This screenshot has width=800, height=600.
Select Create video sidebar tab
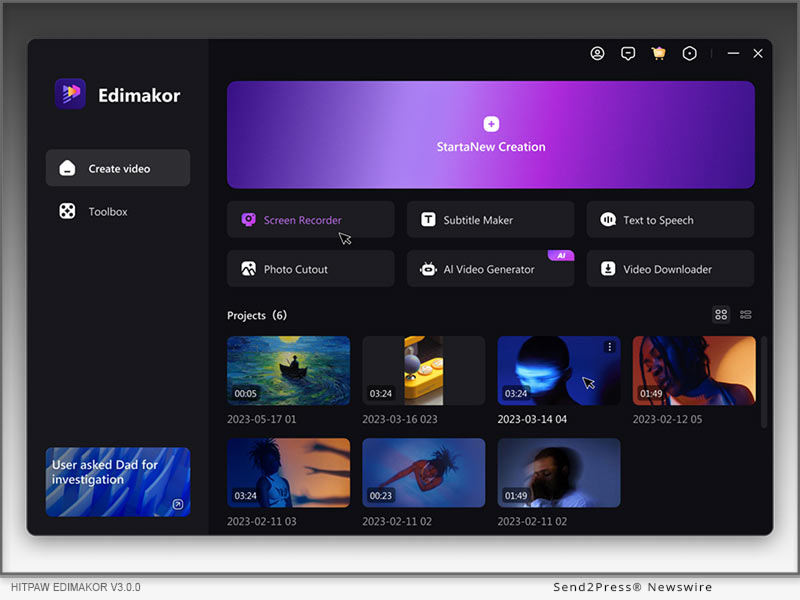coord(118,168)
